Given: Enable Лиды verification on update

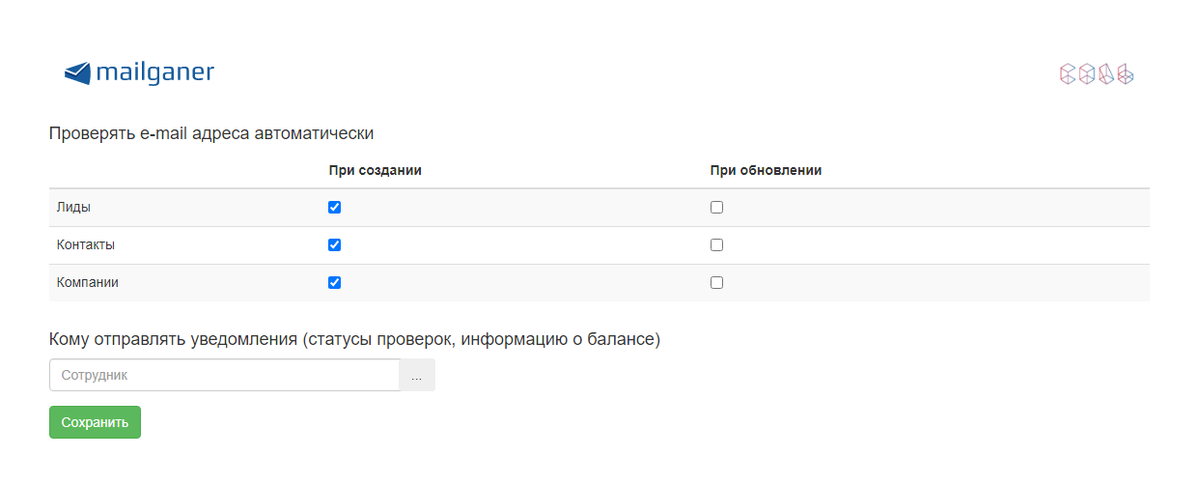Looking at the screenshot, I should (x=716, y=207).
